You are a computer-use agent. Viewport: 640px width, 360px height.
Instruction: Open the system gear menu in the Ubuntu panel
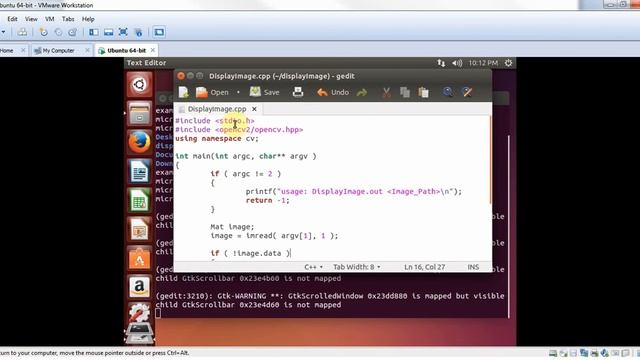[509, 63]
